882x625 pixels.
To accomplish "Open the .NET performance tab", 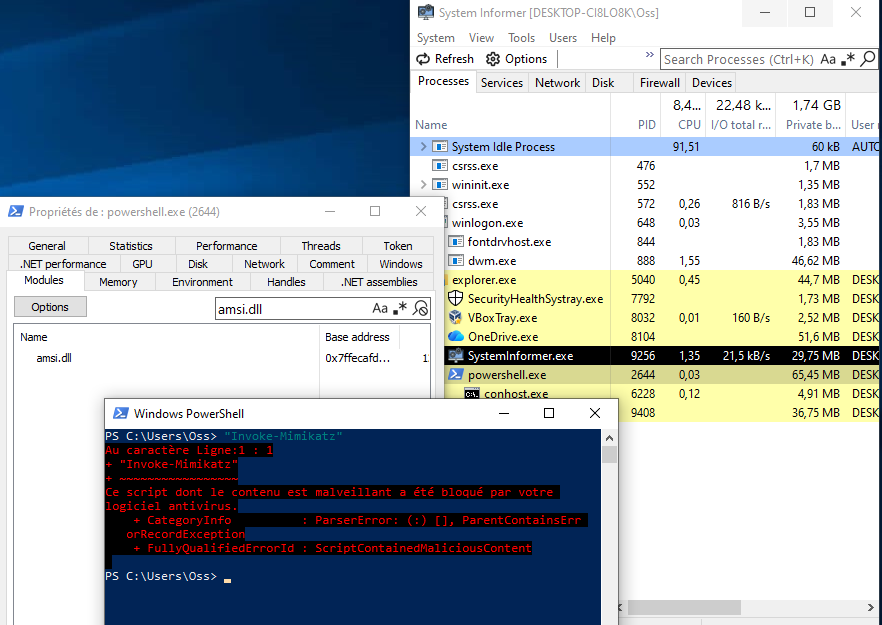I will (x=63, y=264).
